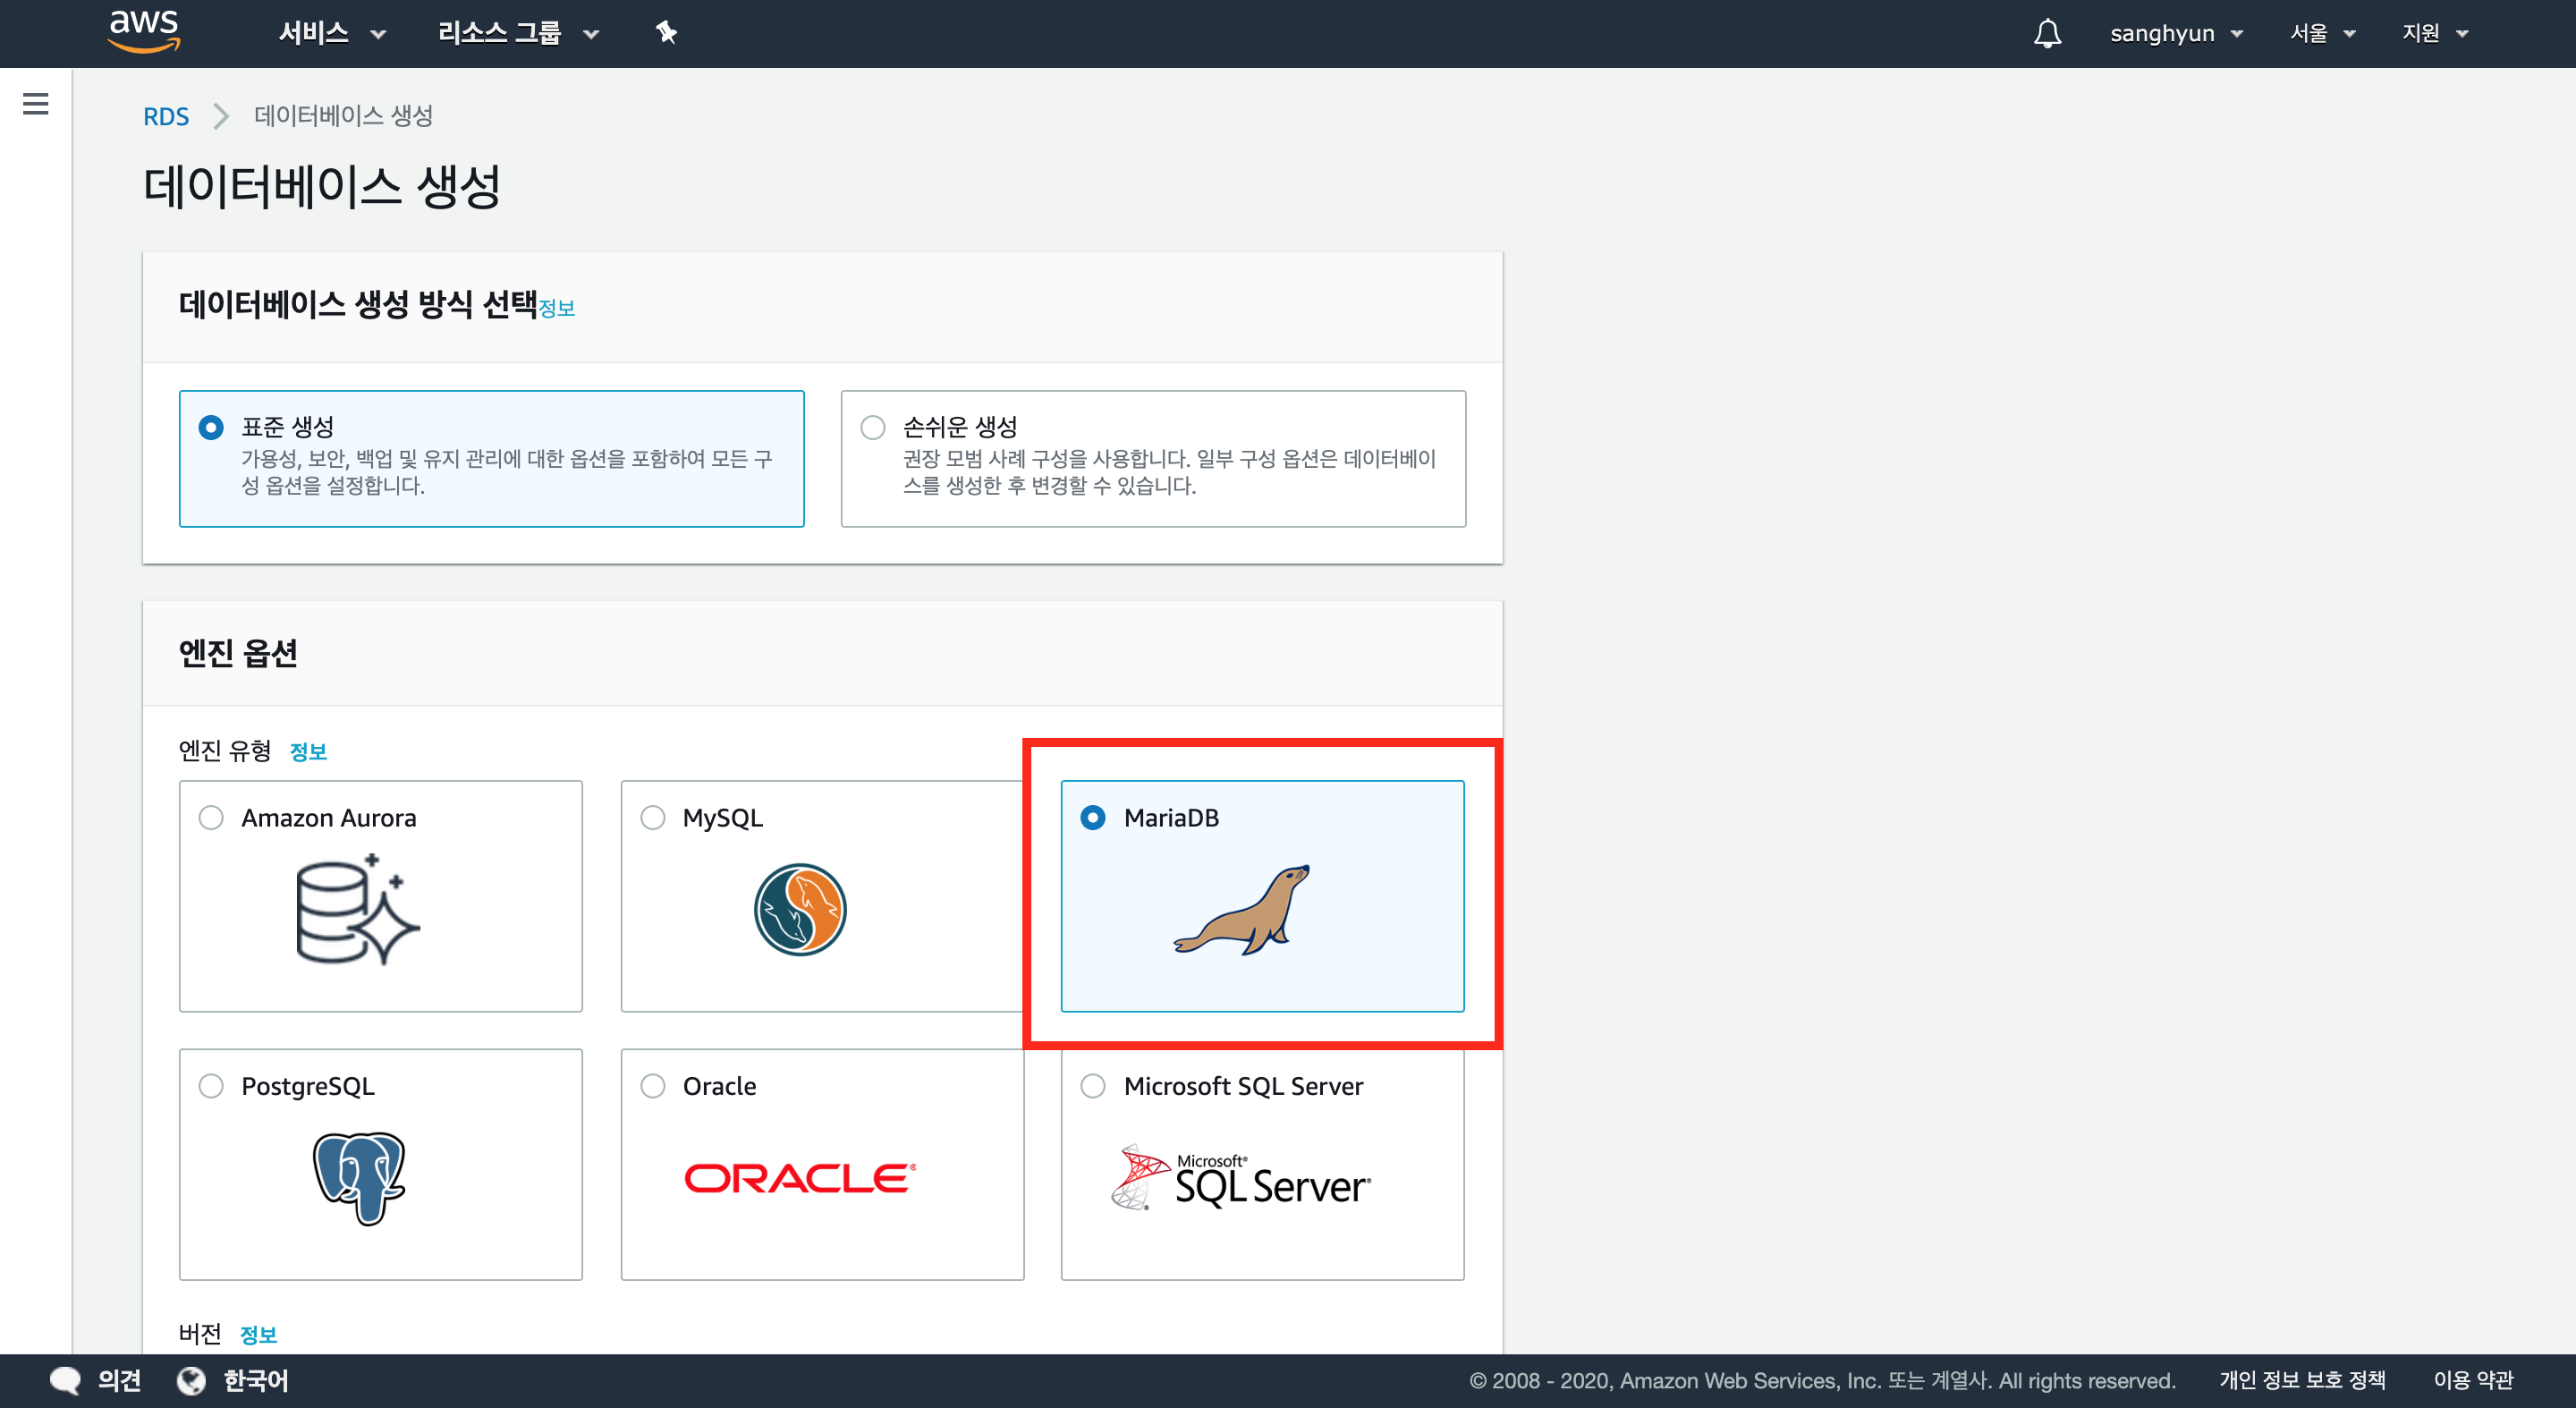Click the MySQL dolphin logo

point(800,909)
